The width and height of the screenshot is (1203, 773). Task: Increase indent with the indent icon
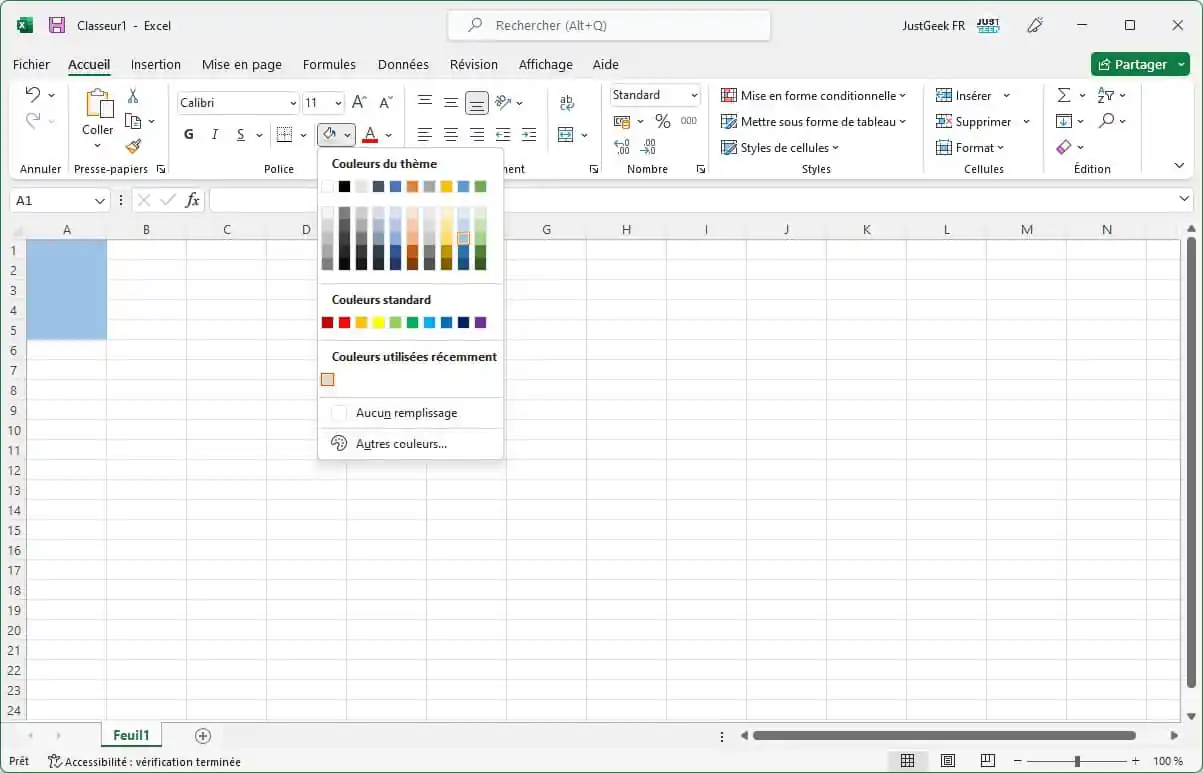pos(529,134)
